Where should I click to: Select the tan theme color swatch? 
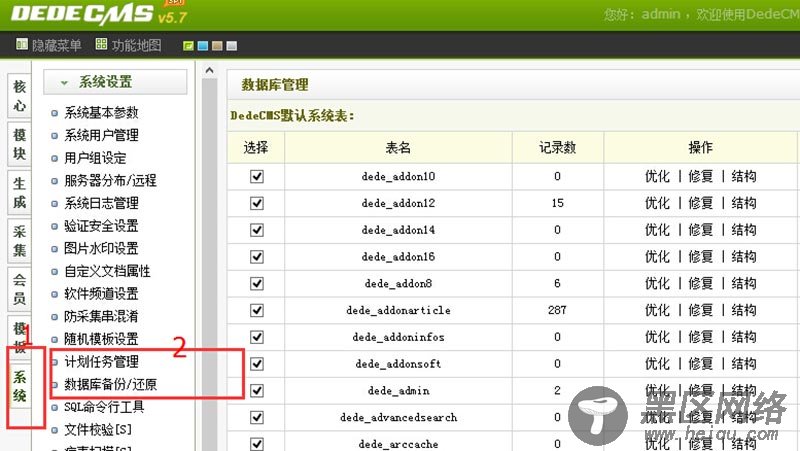(x=217, y=46)
